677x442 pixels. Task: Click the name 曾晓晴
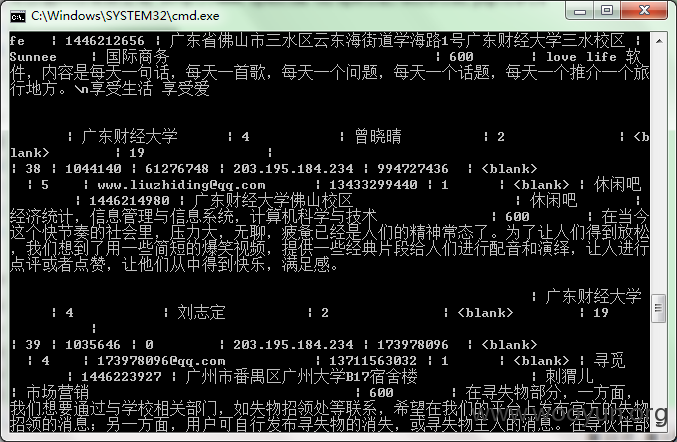(x=378, y=136)
